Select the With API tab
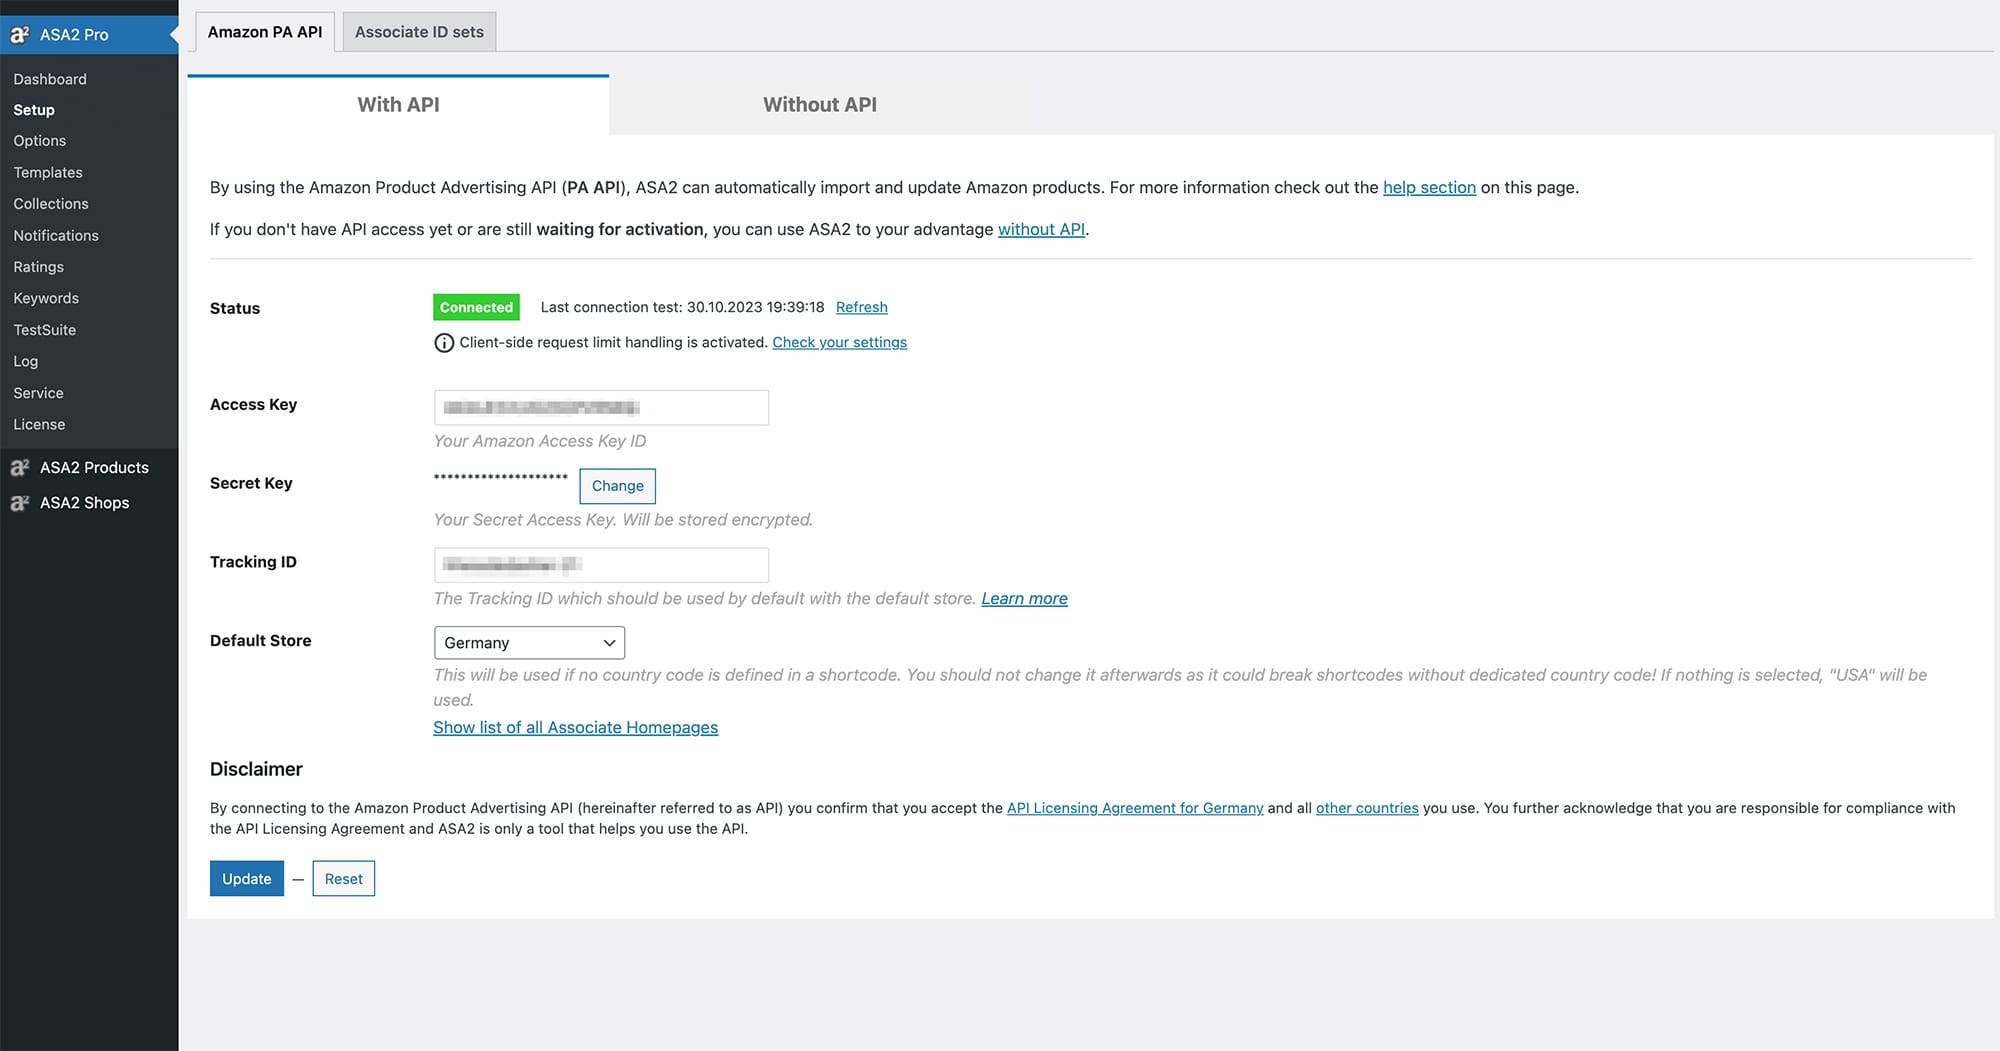Viewport: 2000px width, 1051px height. [398, 105]
